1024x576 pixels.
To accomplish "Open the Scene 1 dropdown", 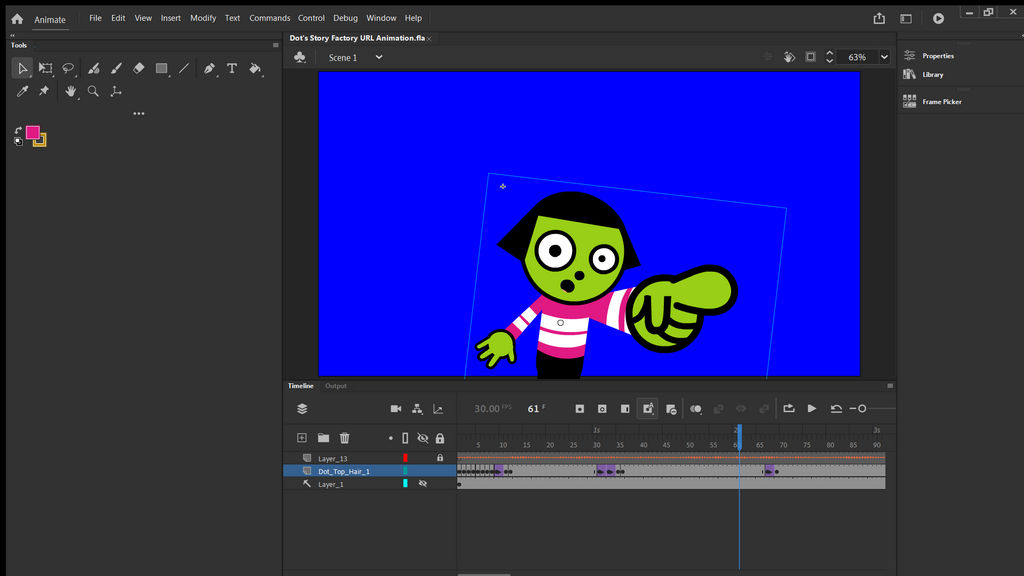I will pos(378,57).
